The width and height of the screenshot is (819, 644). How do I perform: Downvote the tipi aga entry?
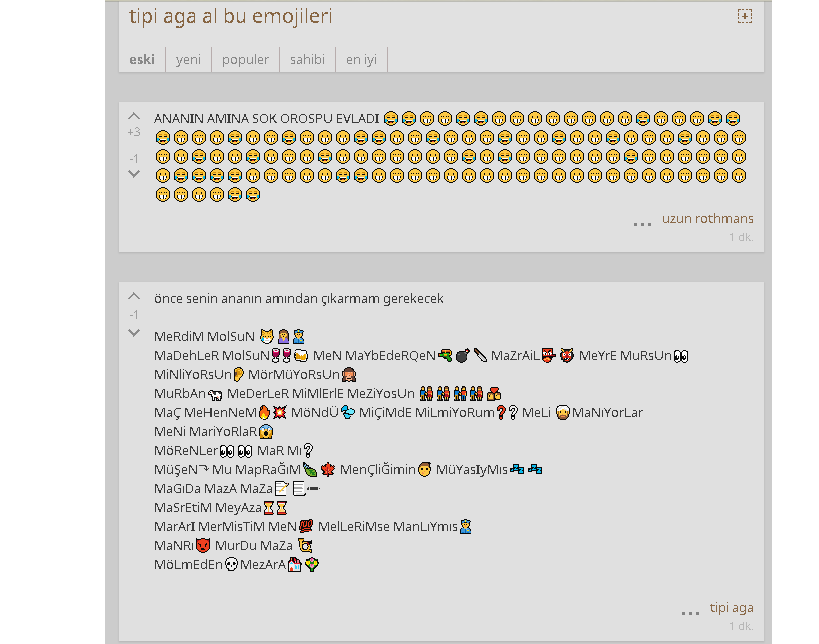(x=134, y=333)
